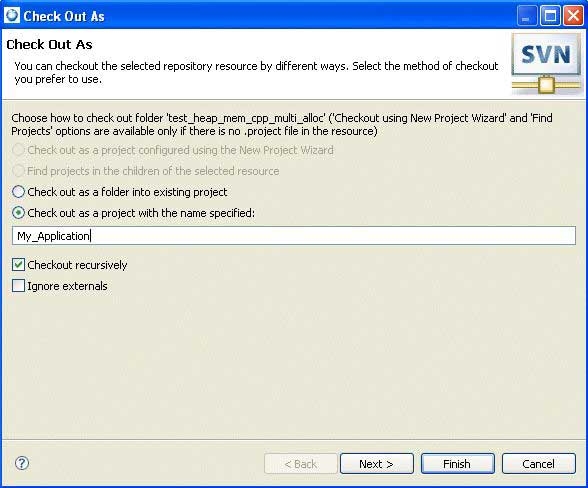Viewport: 588px width, 488px height.
Task: Choose find projects in children option
Action: [x=146, y=171]
